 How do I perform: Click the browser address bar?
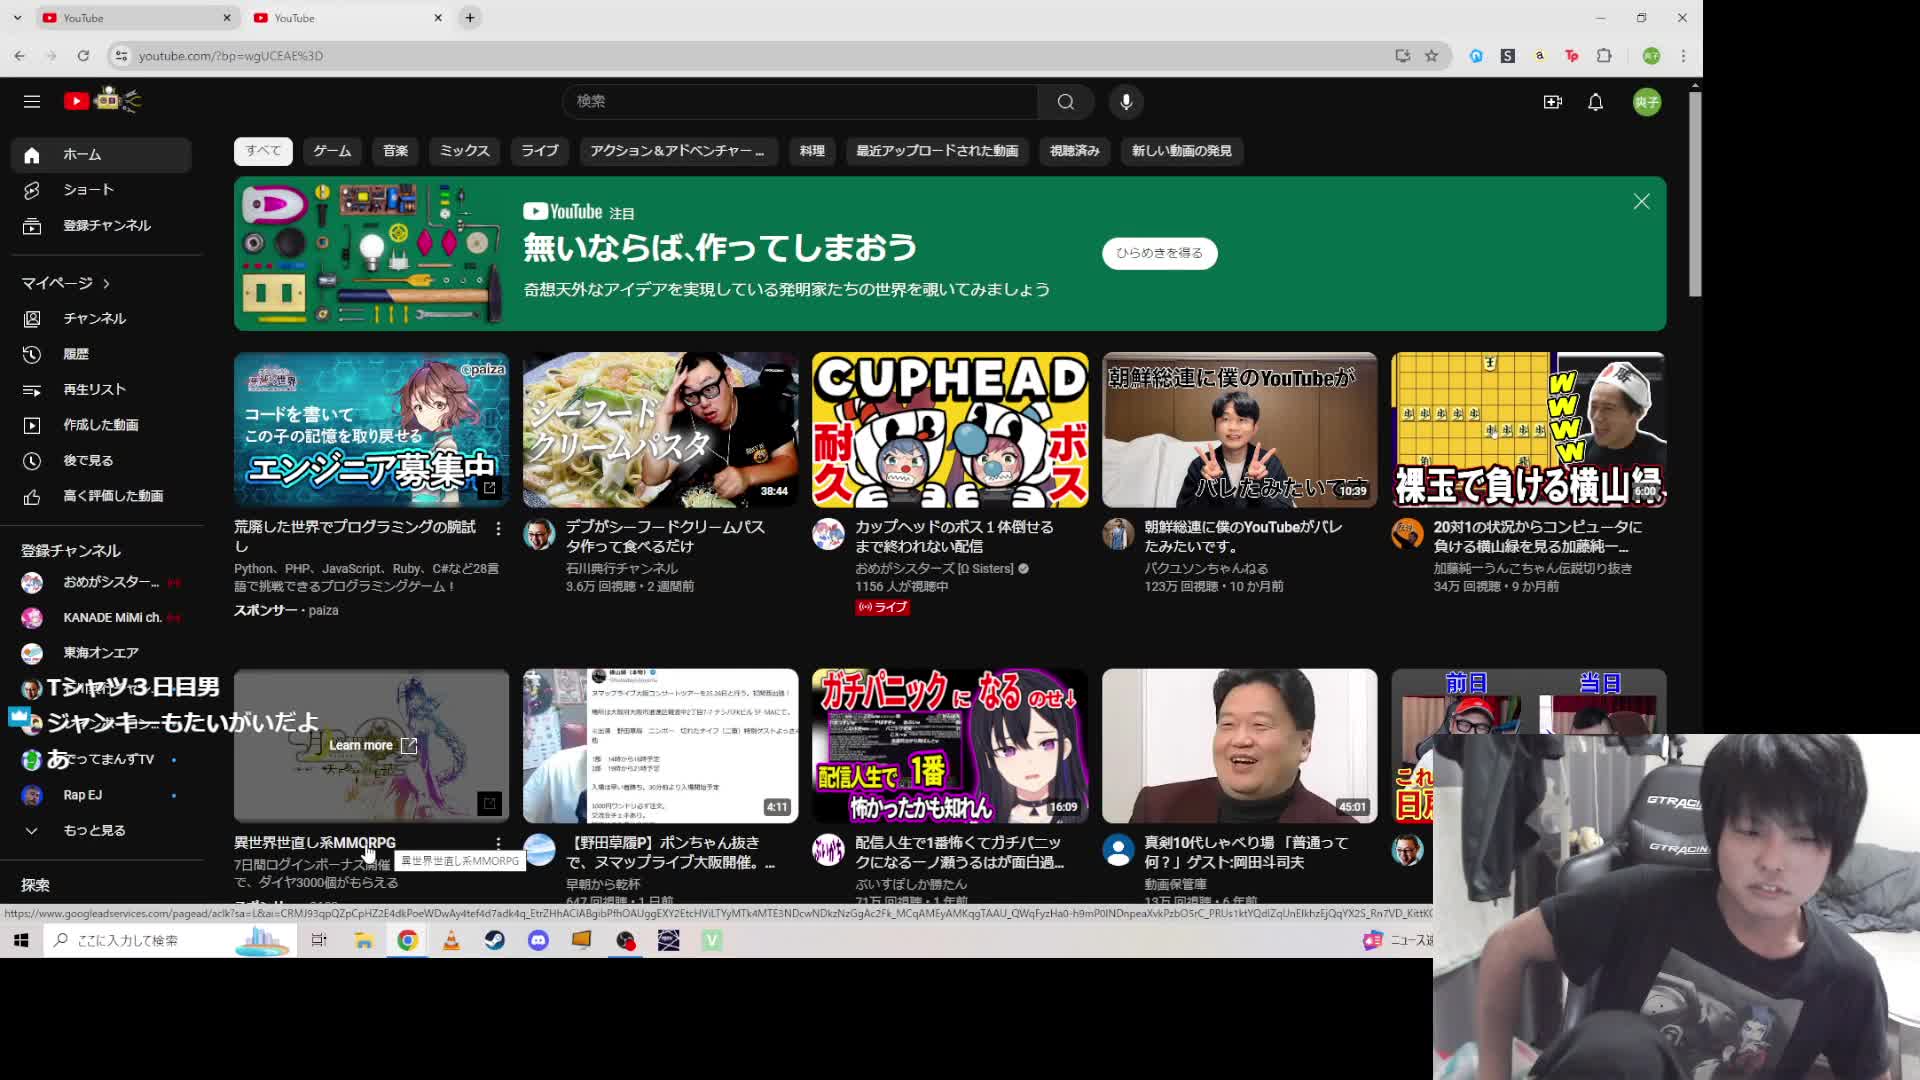pos(750,56)
